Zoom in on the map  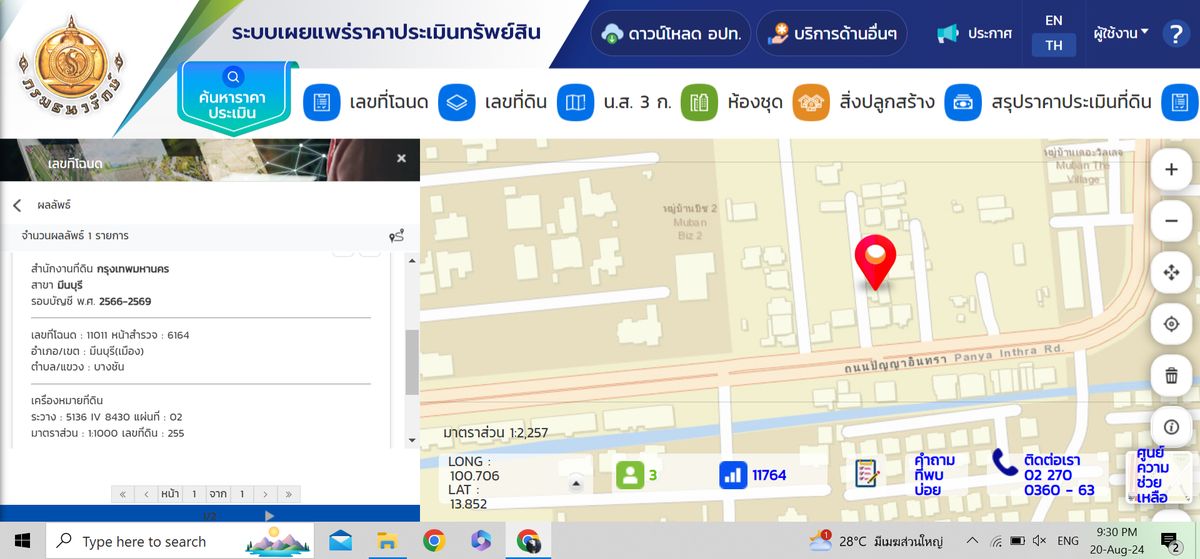tap(1171, 169)
